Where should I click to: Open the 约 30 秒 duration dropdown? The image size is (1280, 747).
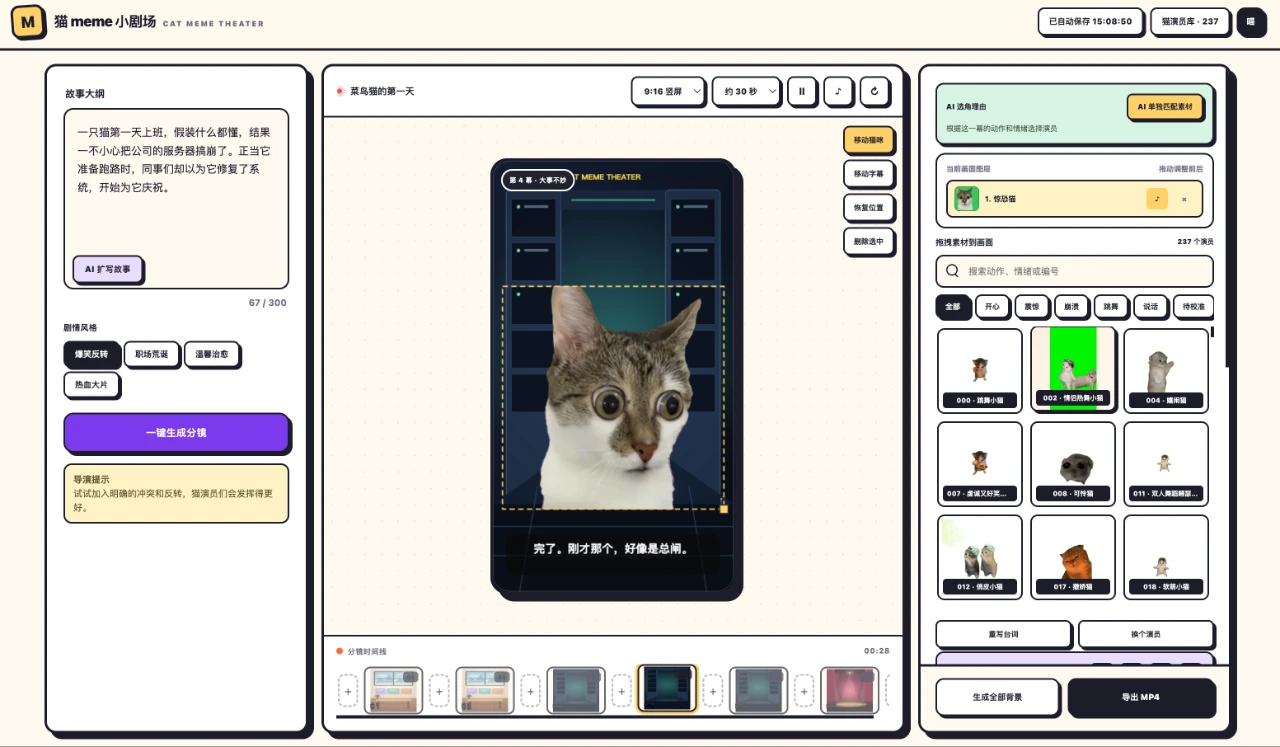point(746,91)
